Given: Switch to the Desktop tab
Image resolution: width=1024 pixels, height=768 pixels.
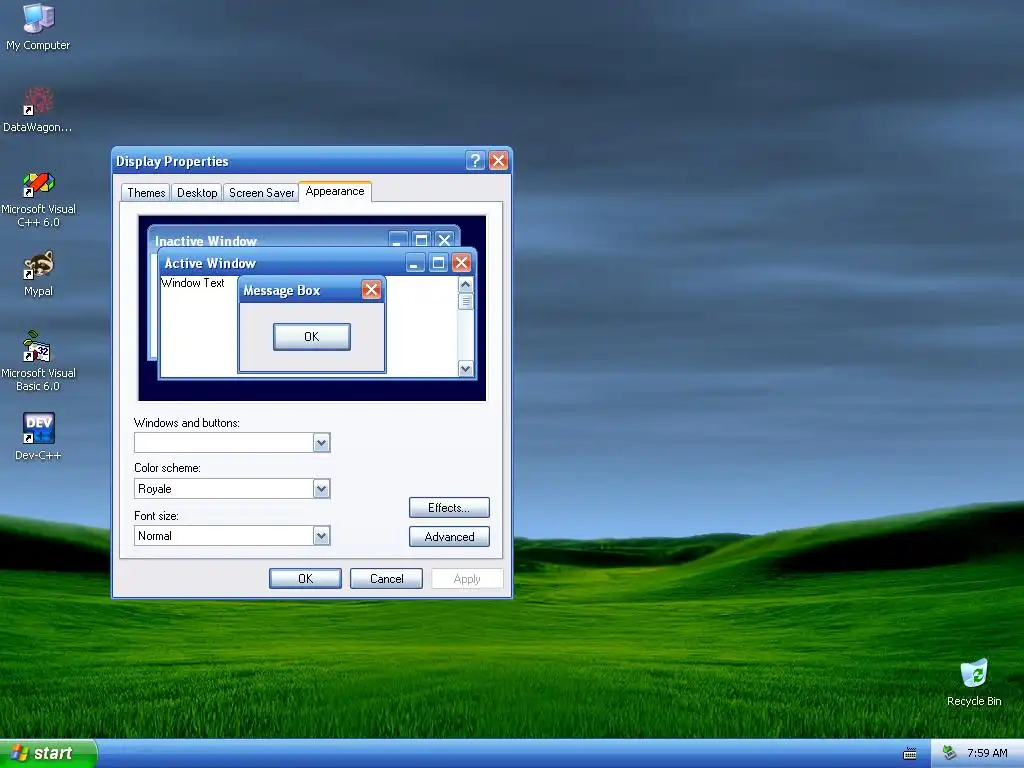Looking at the screenshot, I should click(197, 193).
